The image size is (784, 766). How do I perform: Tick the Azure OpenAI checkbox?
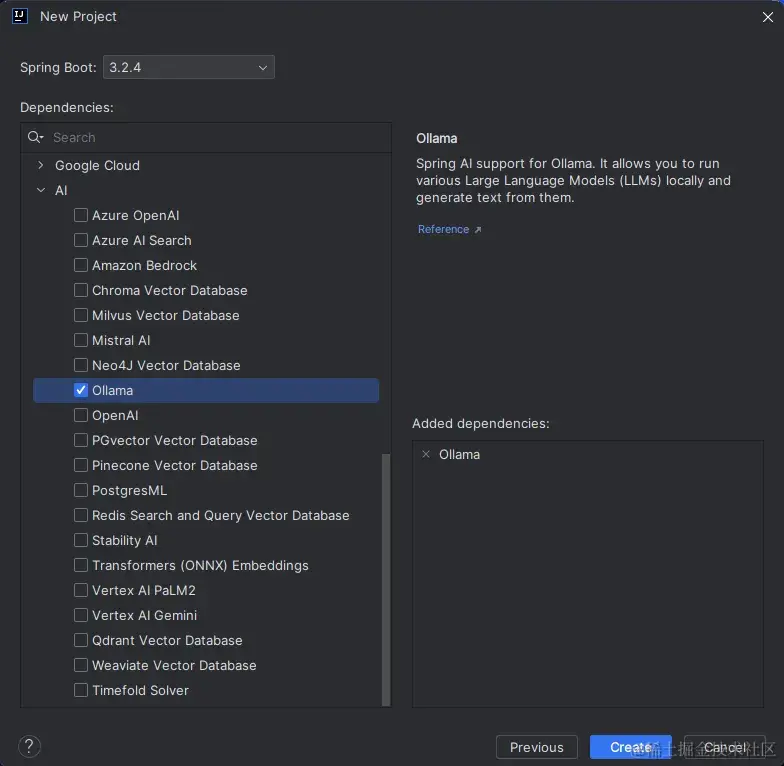[x=81, y=215]
